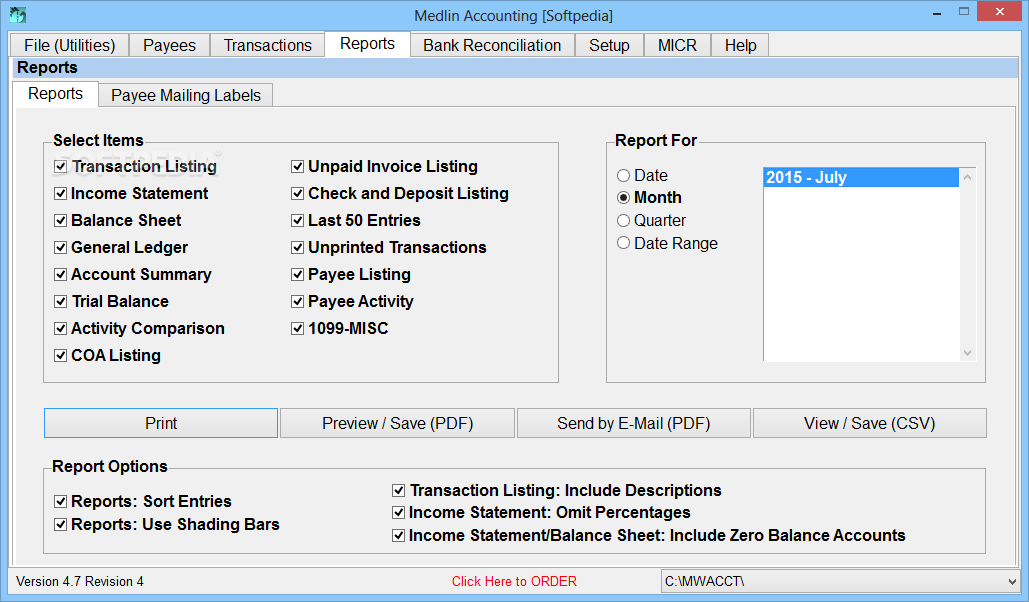Toggle Reports: Sort Entries option

tap(60, 502)
